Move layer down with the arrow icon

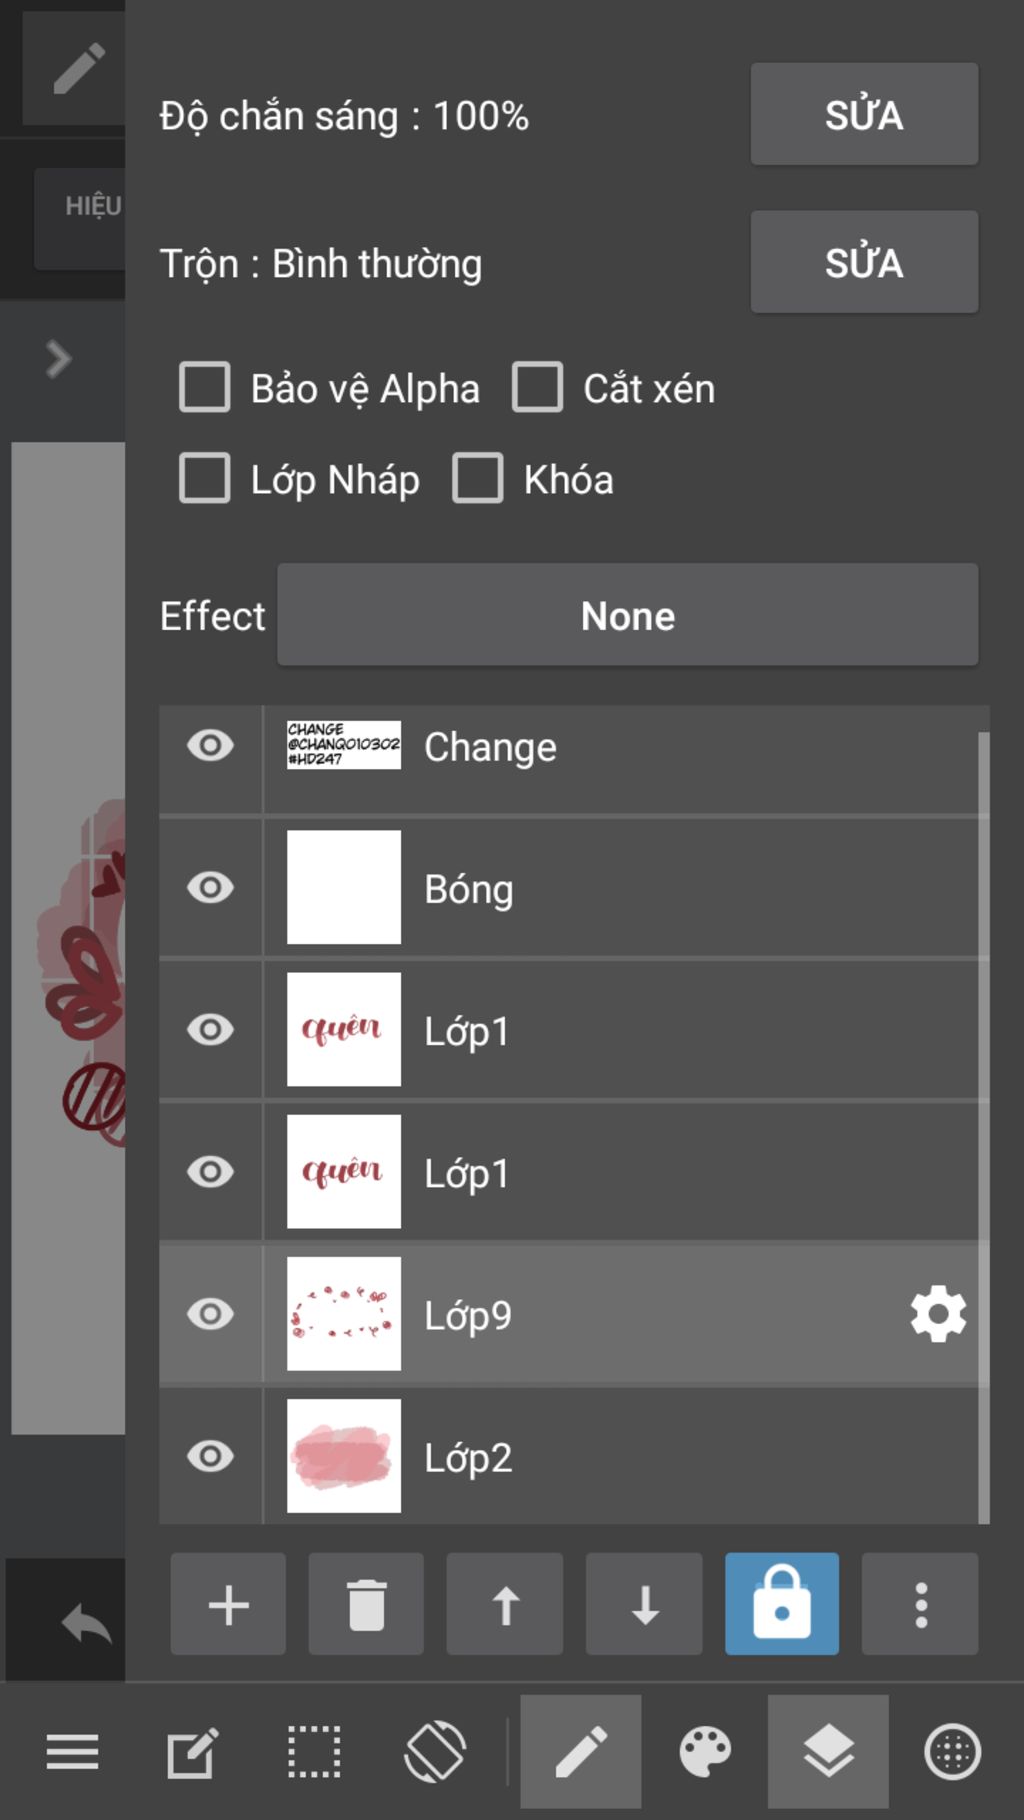(644, 1604)
